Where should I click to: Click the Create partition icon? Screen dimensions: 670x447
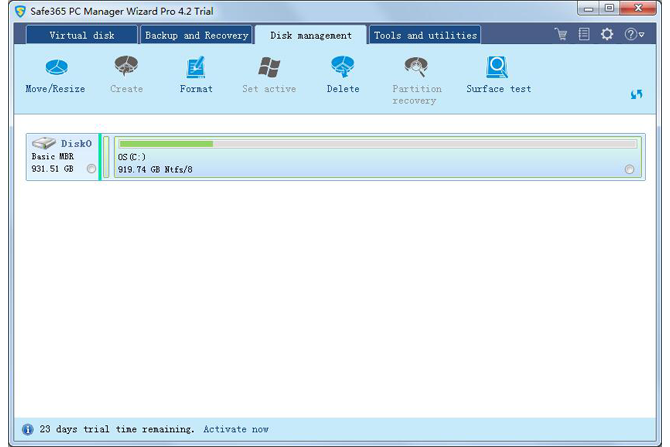[x=126, y=66]
